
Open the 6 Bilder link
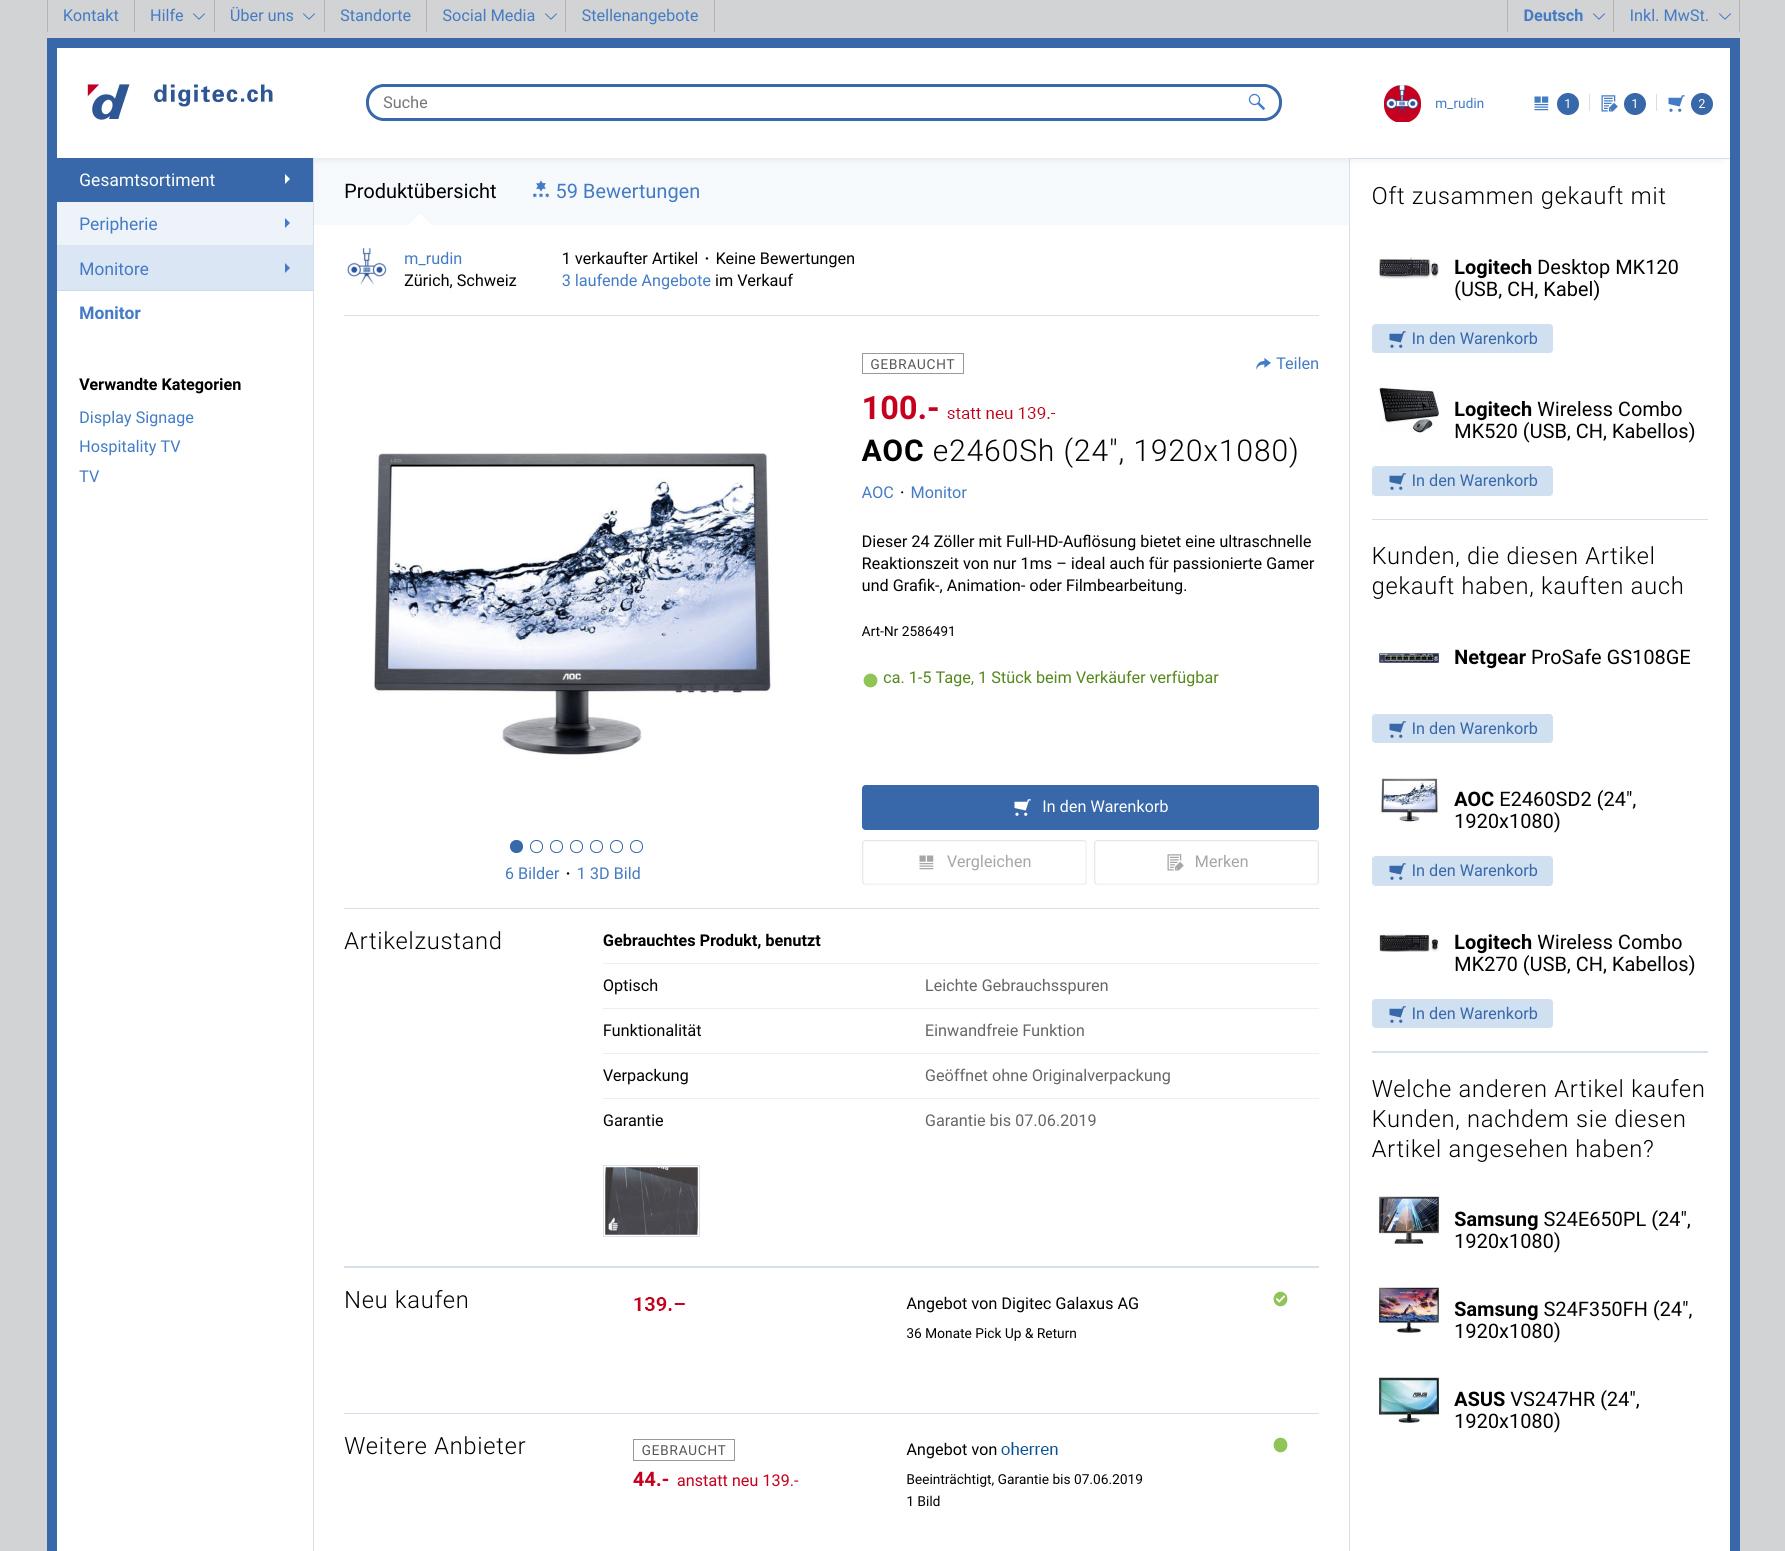532,873
